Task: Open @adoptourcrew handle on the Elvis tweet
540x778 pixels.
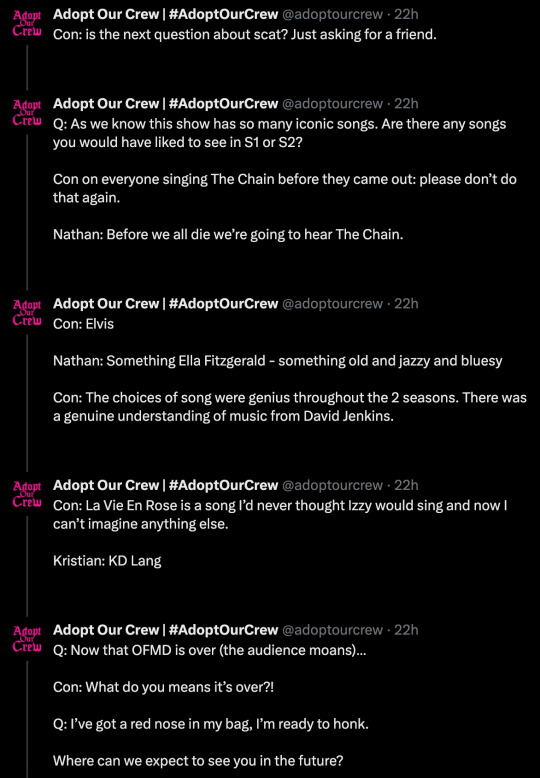Action: click(333, 304)
